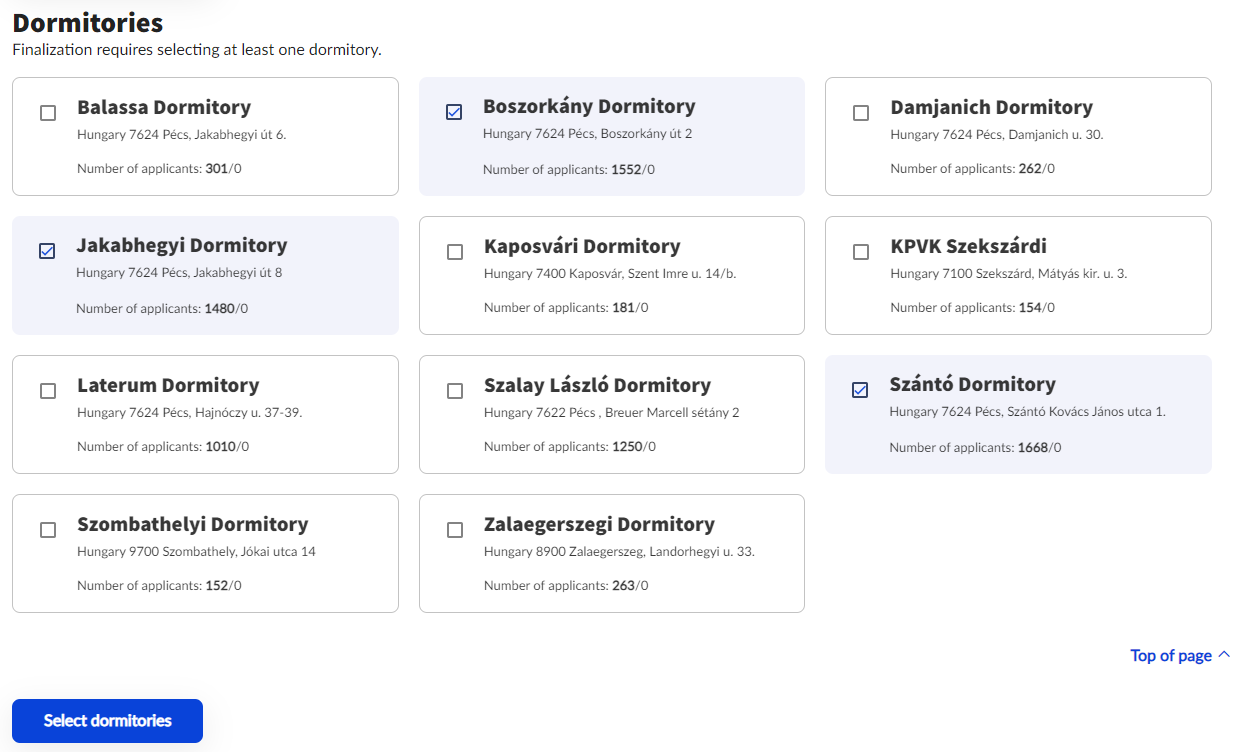Click the Select dormitories button
Viewport: 1237px width, 752px height.
[x=107, y=721]
